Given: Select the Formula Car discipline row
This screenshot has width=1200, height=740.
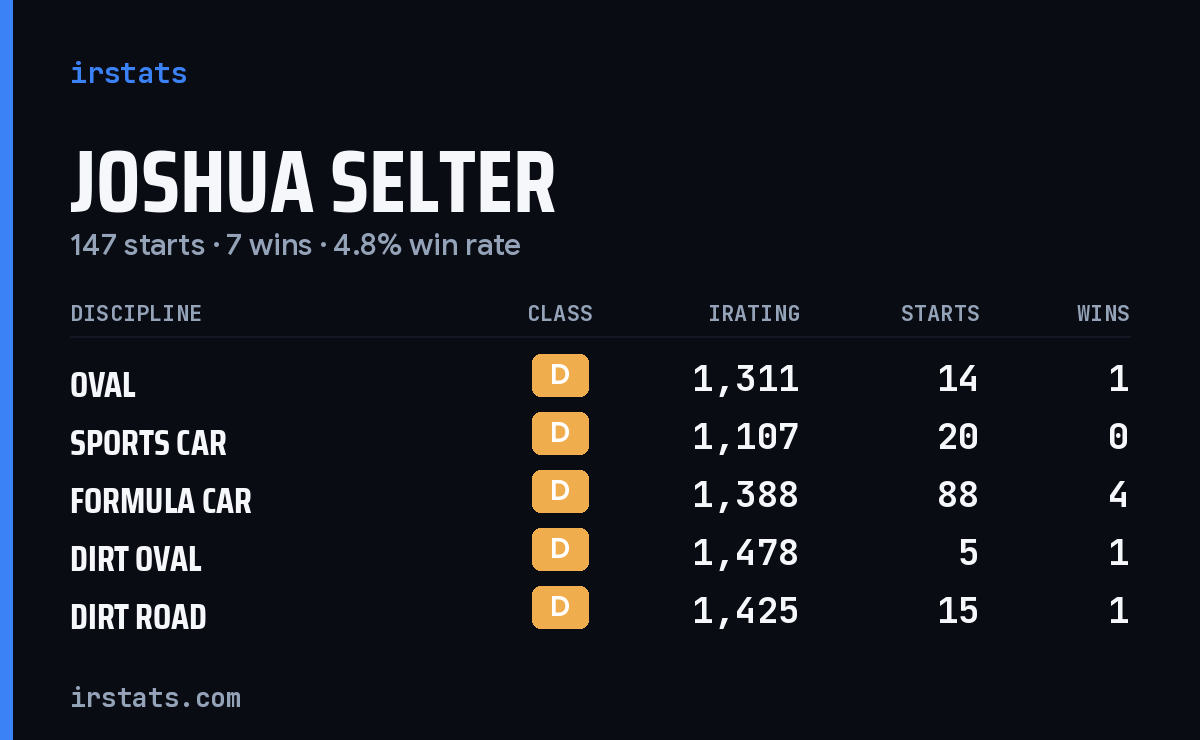Looking at the screenshot, I should click(x=600, y=495).
